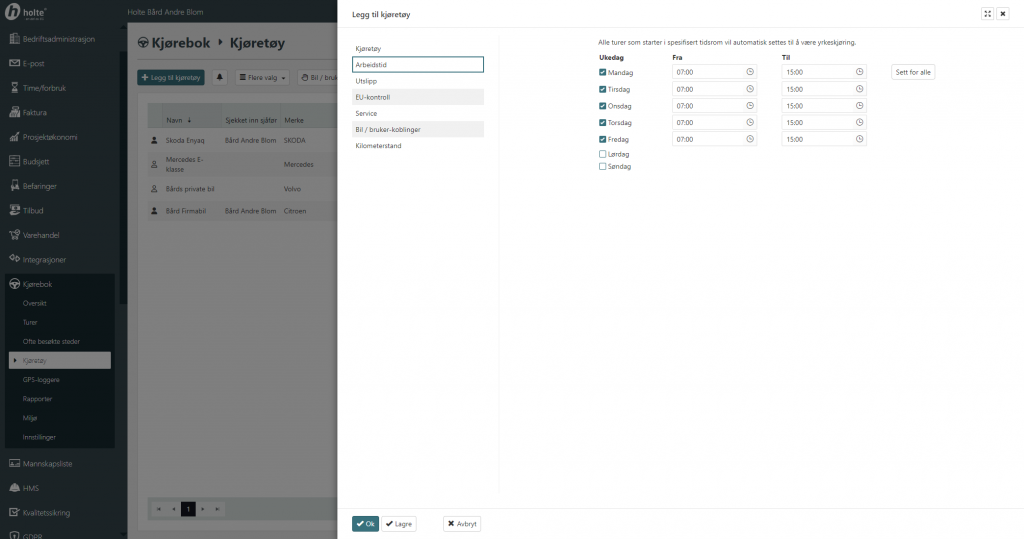
Task: Click the Sett for alle button
Action: point(912,72)
